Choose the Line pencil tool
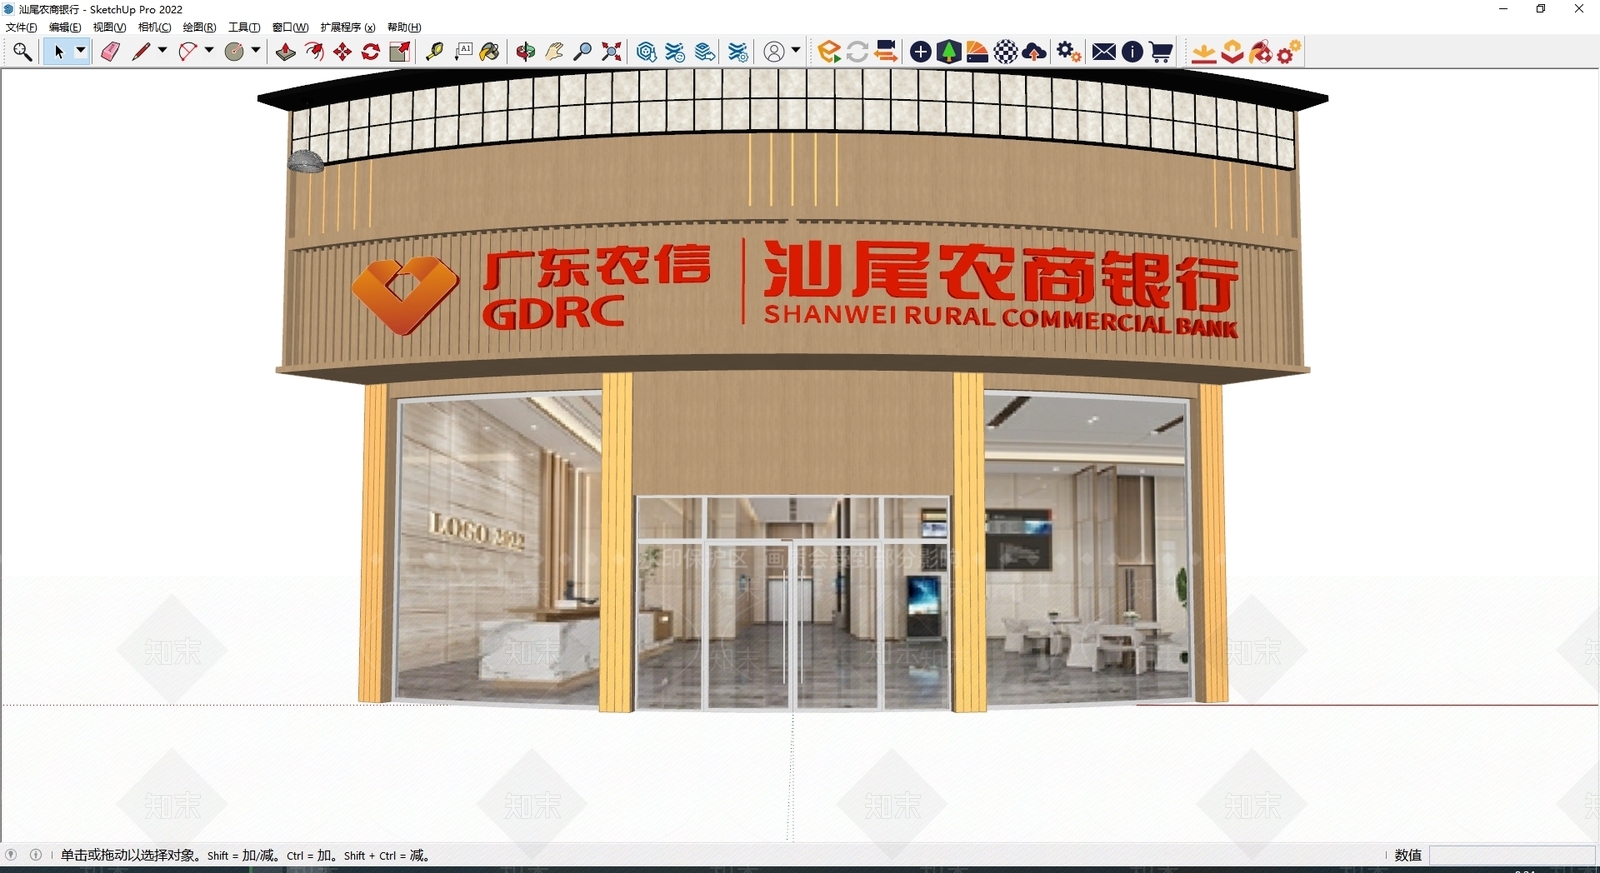1600x873 pixels. click(141, 52)
